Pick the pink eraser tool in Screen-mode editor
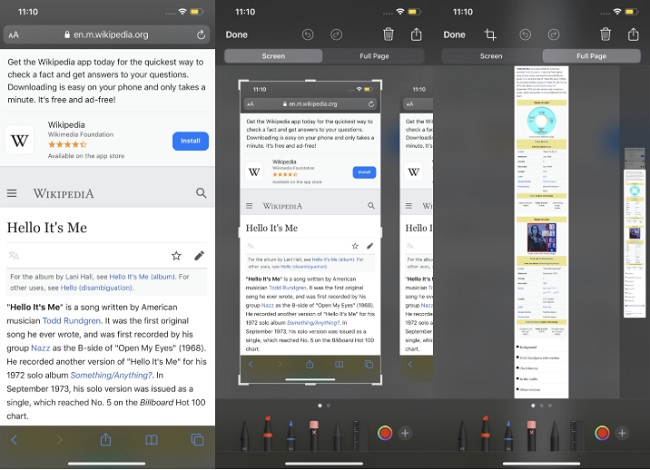Viewport: 650px width, 470px height. click(314, 436)
